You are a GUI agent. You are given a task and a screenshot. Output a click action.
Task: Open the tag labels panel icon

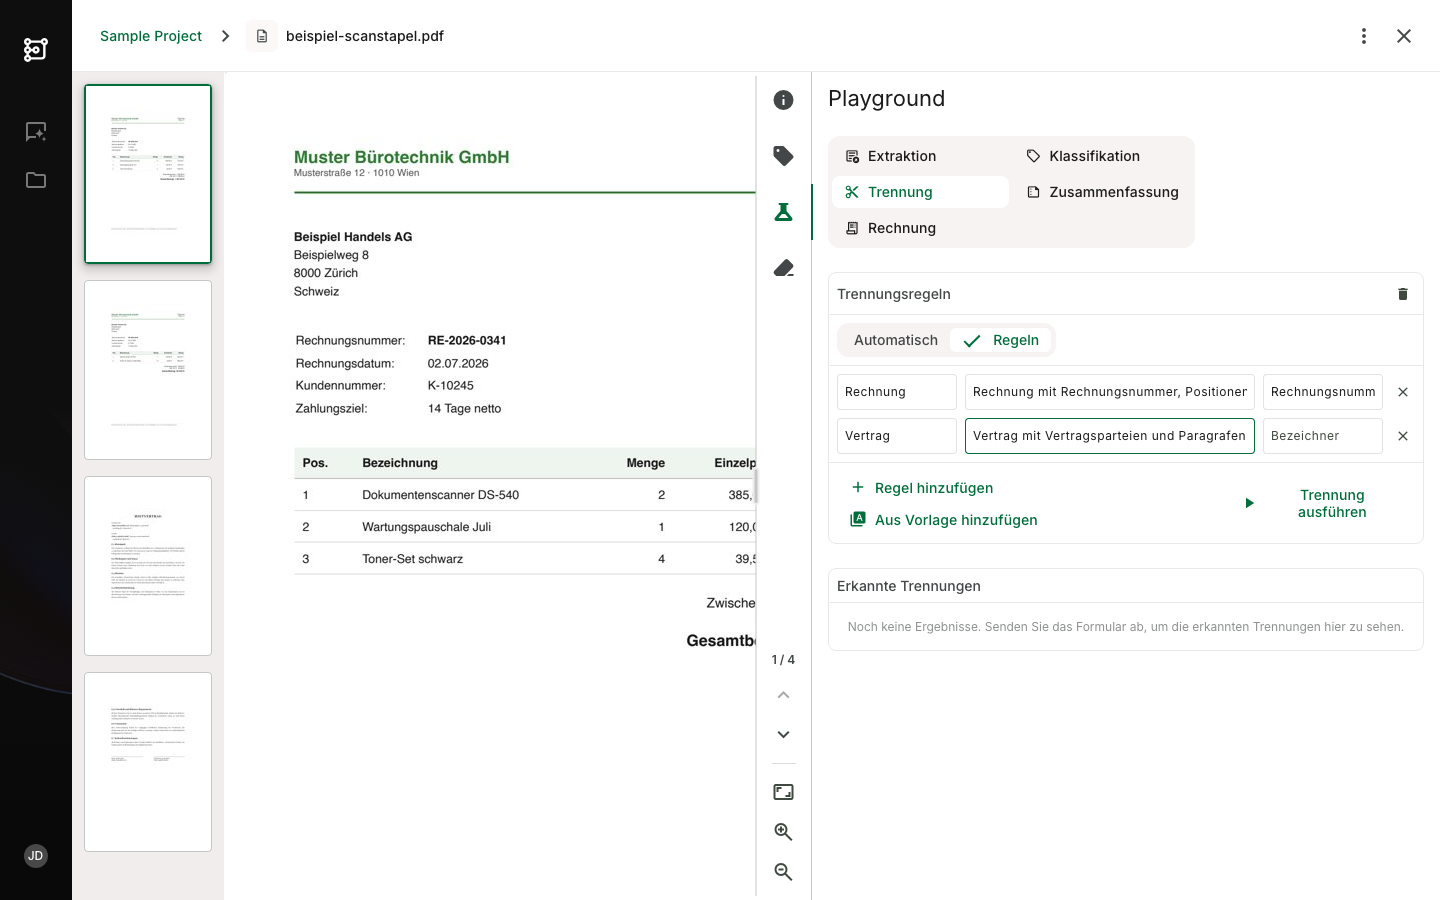click(784, 156)
